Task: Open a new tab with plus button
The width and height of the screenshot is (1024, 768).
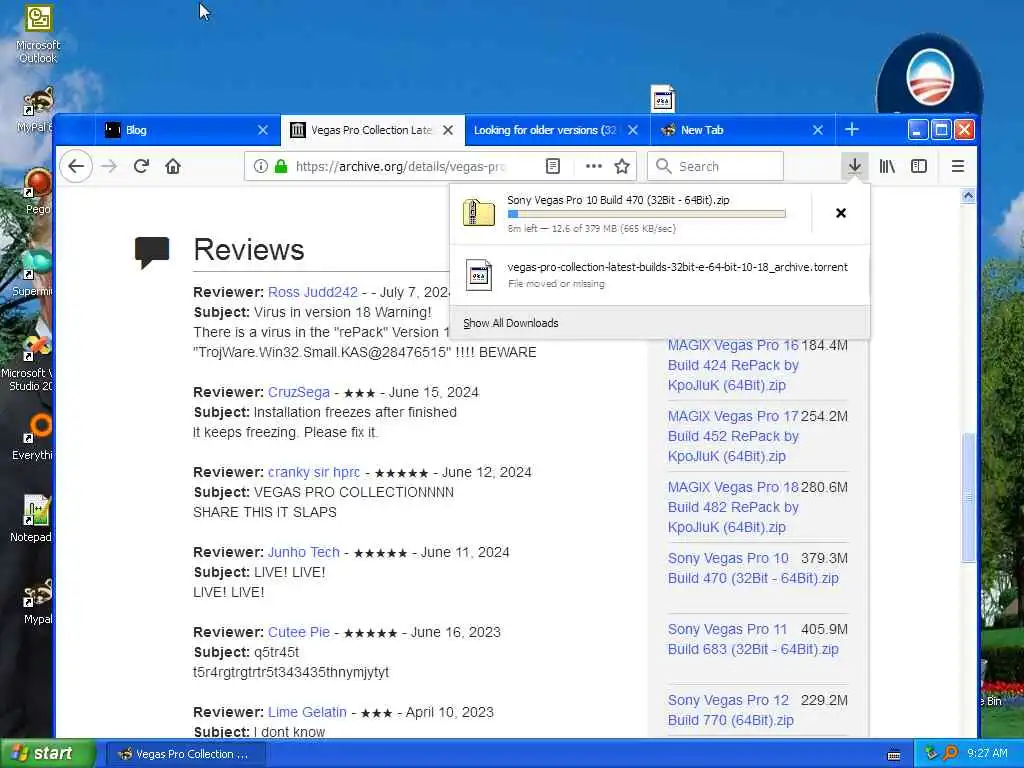Action: (x=852, y=130)
